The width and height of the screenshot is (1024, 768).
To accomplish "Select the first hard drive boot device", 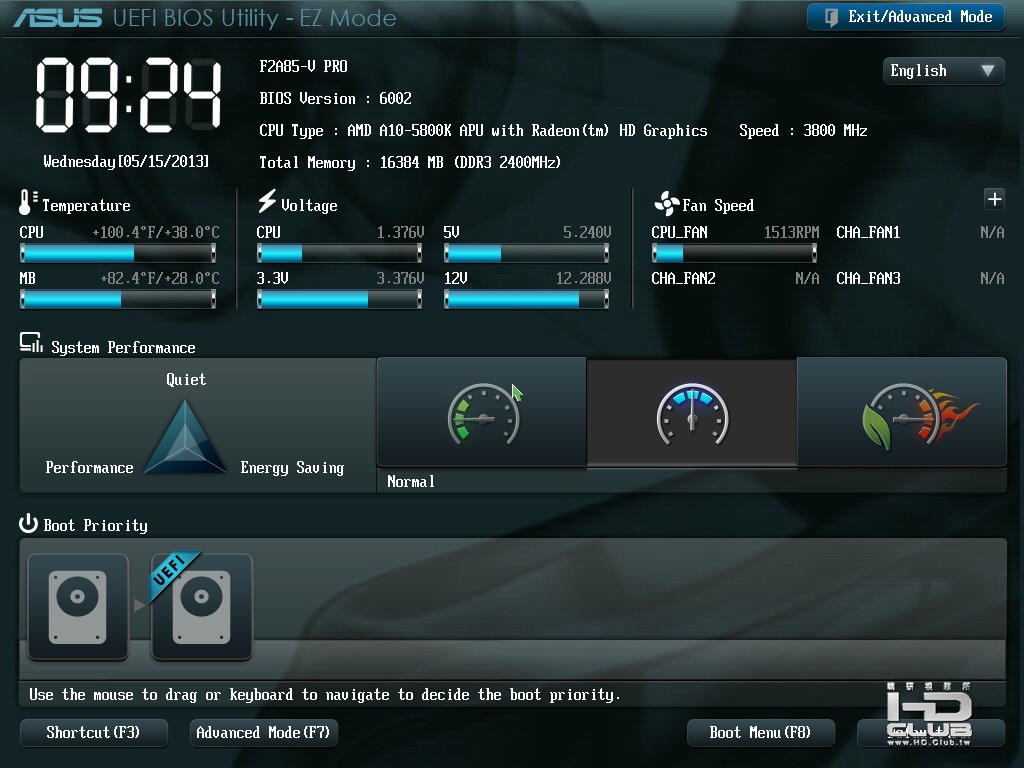I will pos(78,607).
